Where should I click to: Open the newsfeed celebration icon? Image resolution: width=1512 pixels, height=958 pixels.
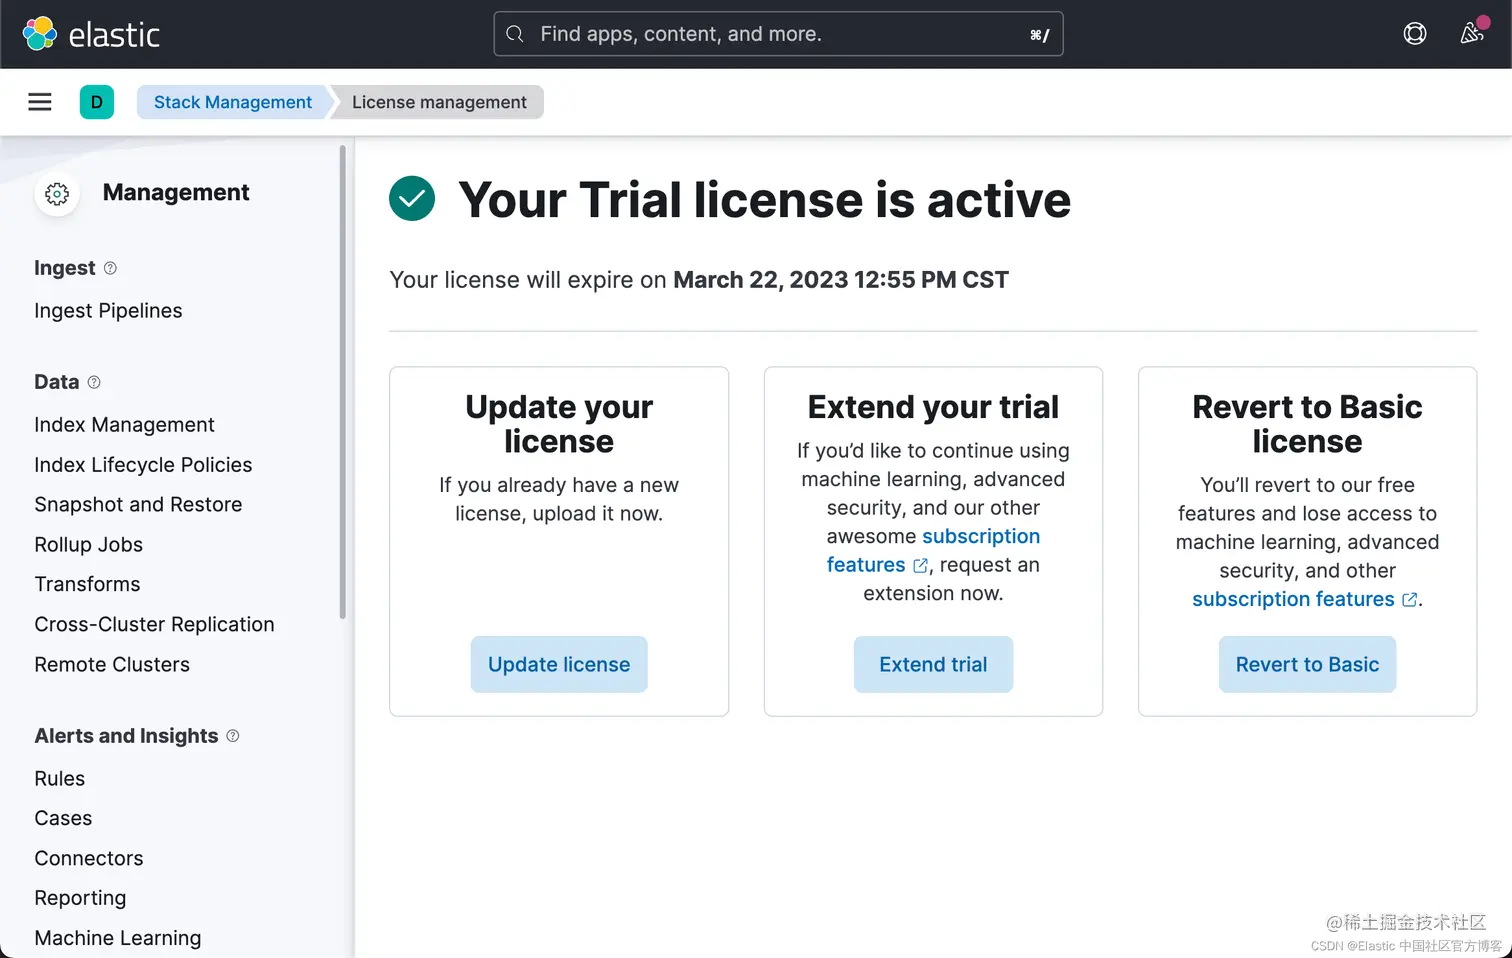pos(1472,33)
